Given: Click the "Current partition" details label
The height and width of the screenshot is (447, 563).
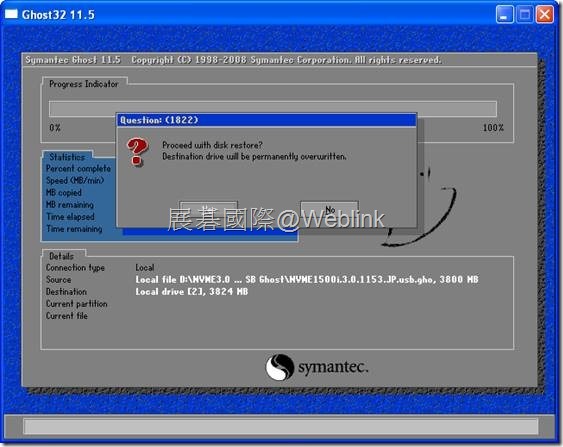Looking at the screenshot, I should [76, 304].
